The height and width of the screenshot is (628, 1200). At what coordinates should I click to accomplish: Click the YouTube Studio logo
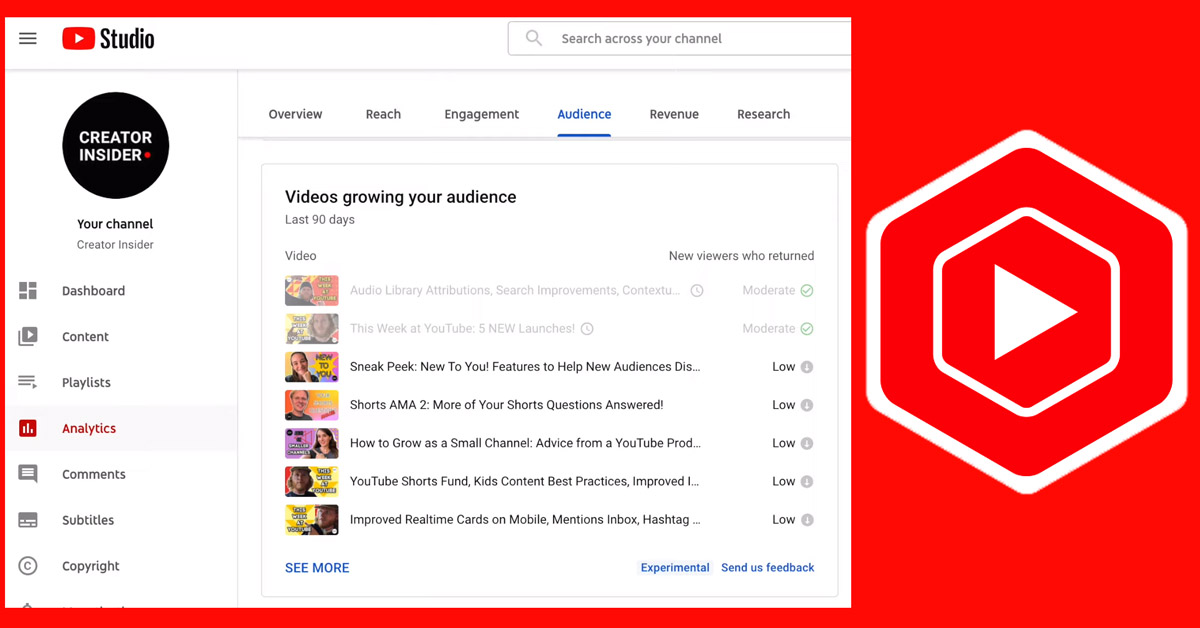108,39
